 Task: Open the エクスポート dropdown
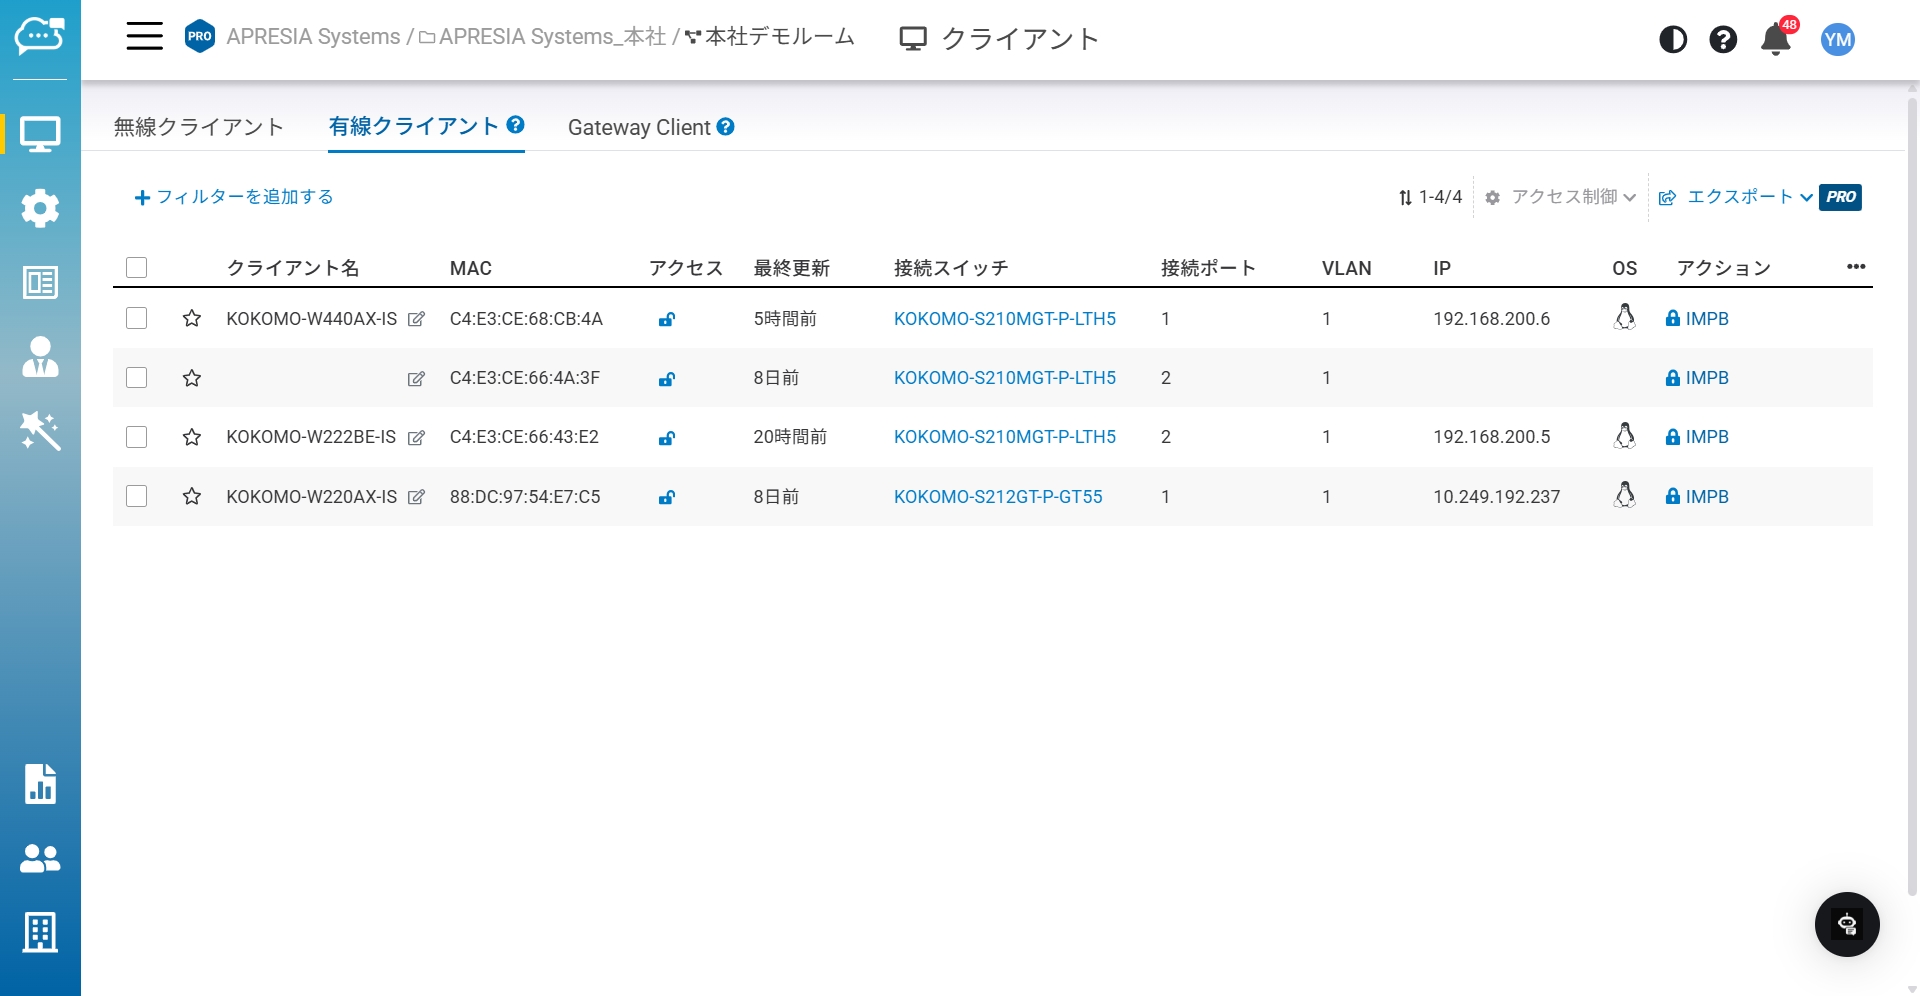pyautogui.click(x=1737, y=198)
